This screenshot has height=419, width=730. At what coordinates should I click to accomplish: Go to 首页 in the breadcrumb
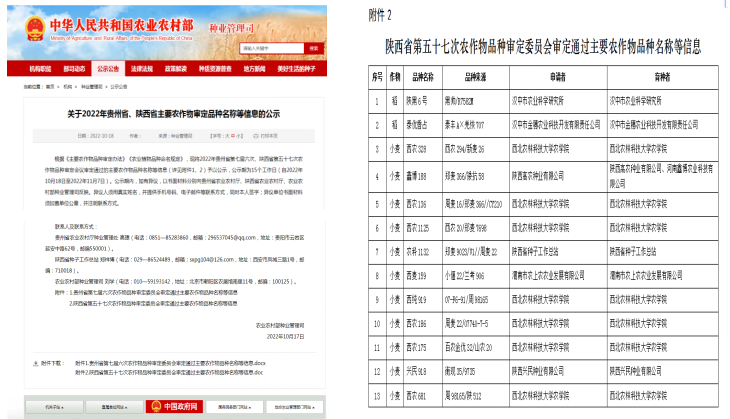click(x=50, y=87)
